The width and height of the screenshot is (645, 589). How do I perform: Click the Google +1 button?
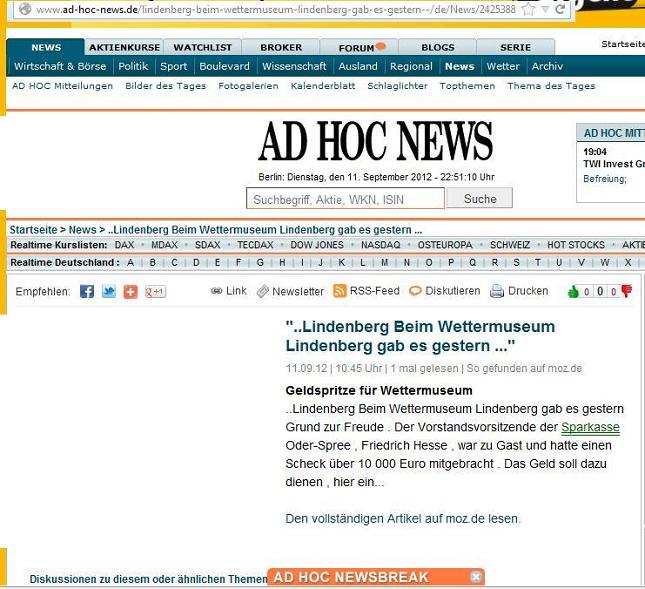tap(155, 292)
